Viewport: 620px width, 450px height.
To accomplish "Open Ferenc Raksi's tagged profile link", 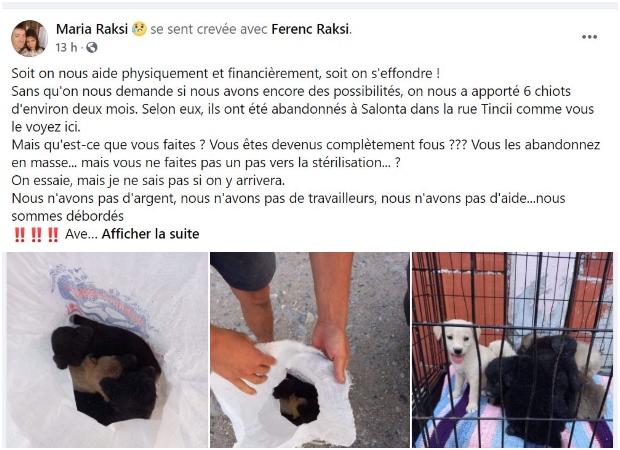I will point(310,29).
